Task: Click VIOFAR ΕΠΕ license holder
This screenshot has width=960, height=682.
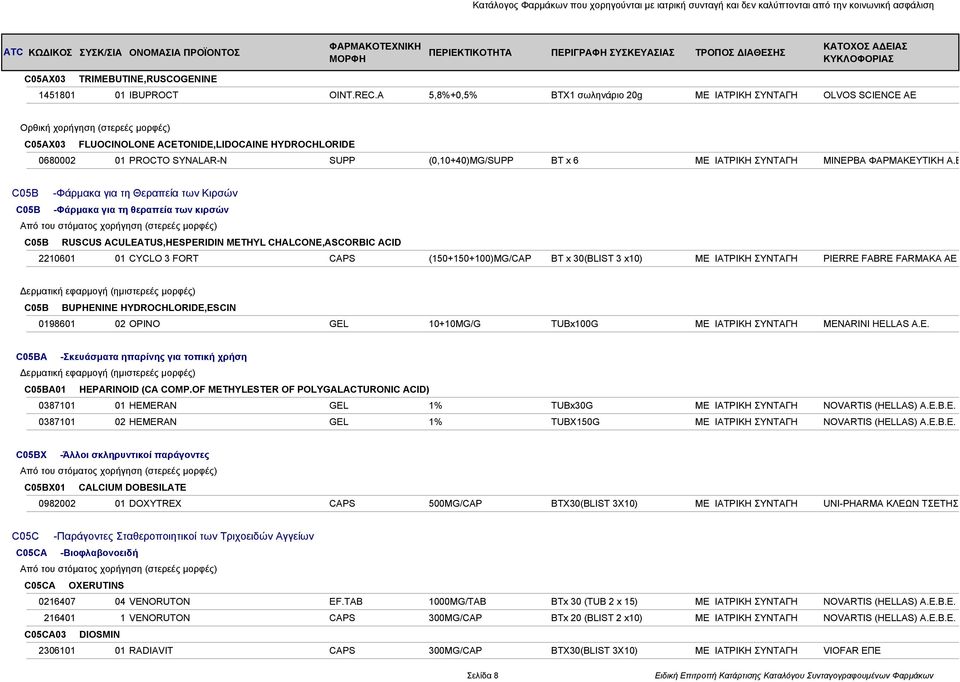Action: 852,650
